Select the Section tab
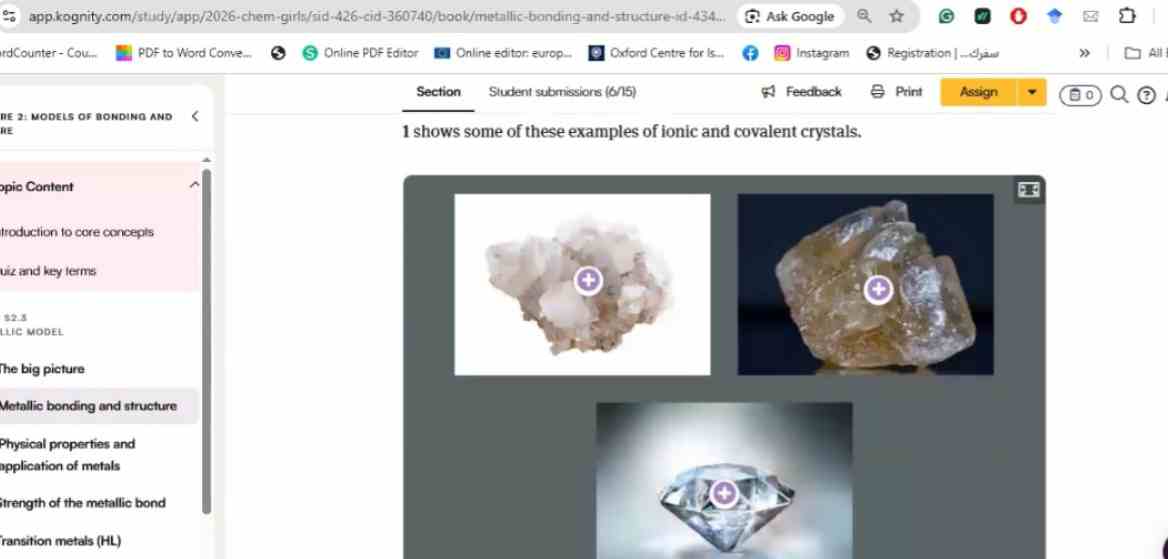This screenshot has width=1168, height=559. click(438, 92)
